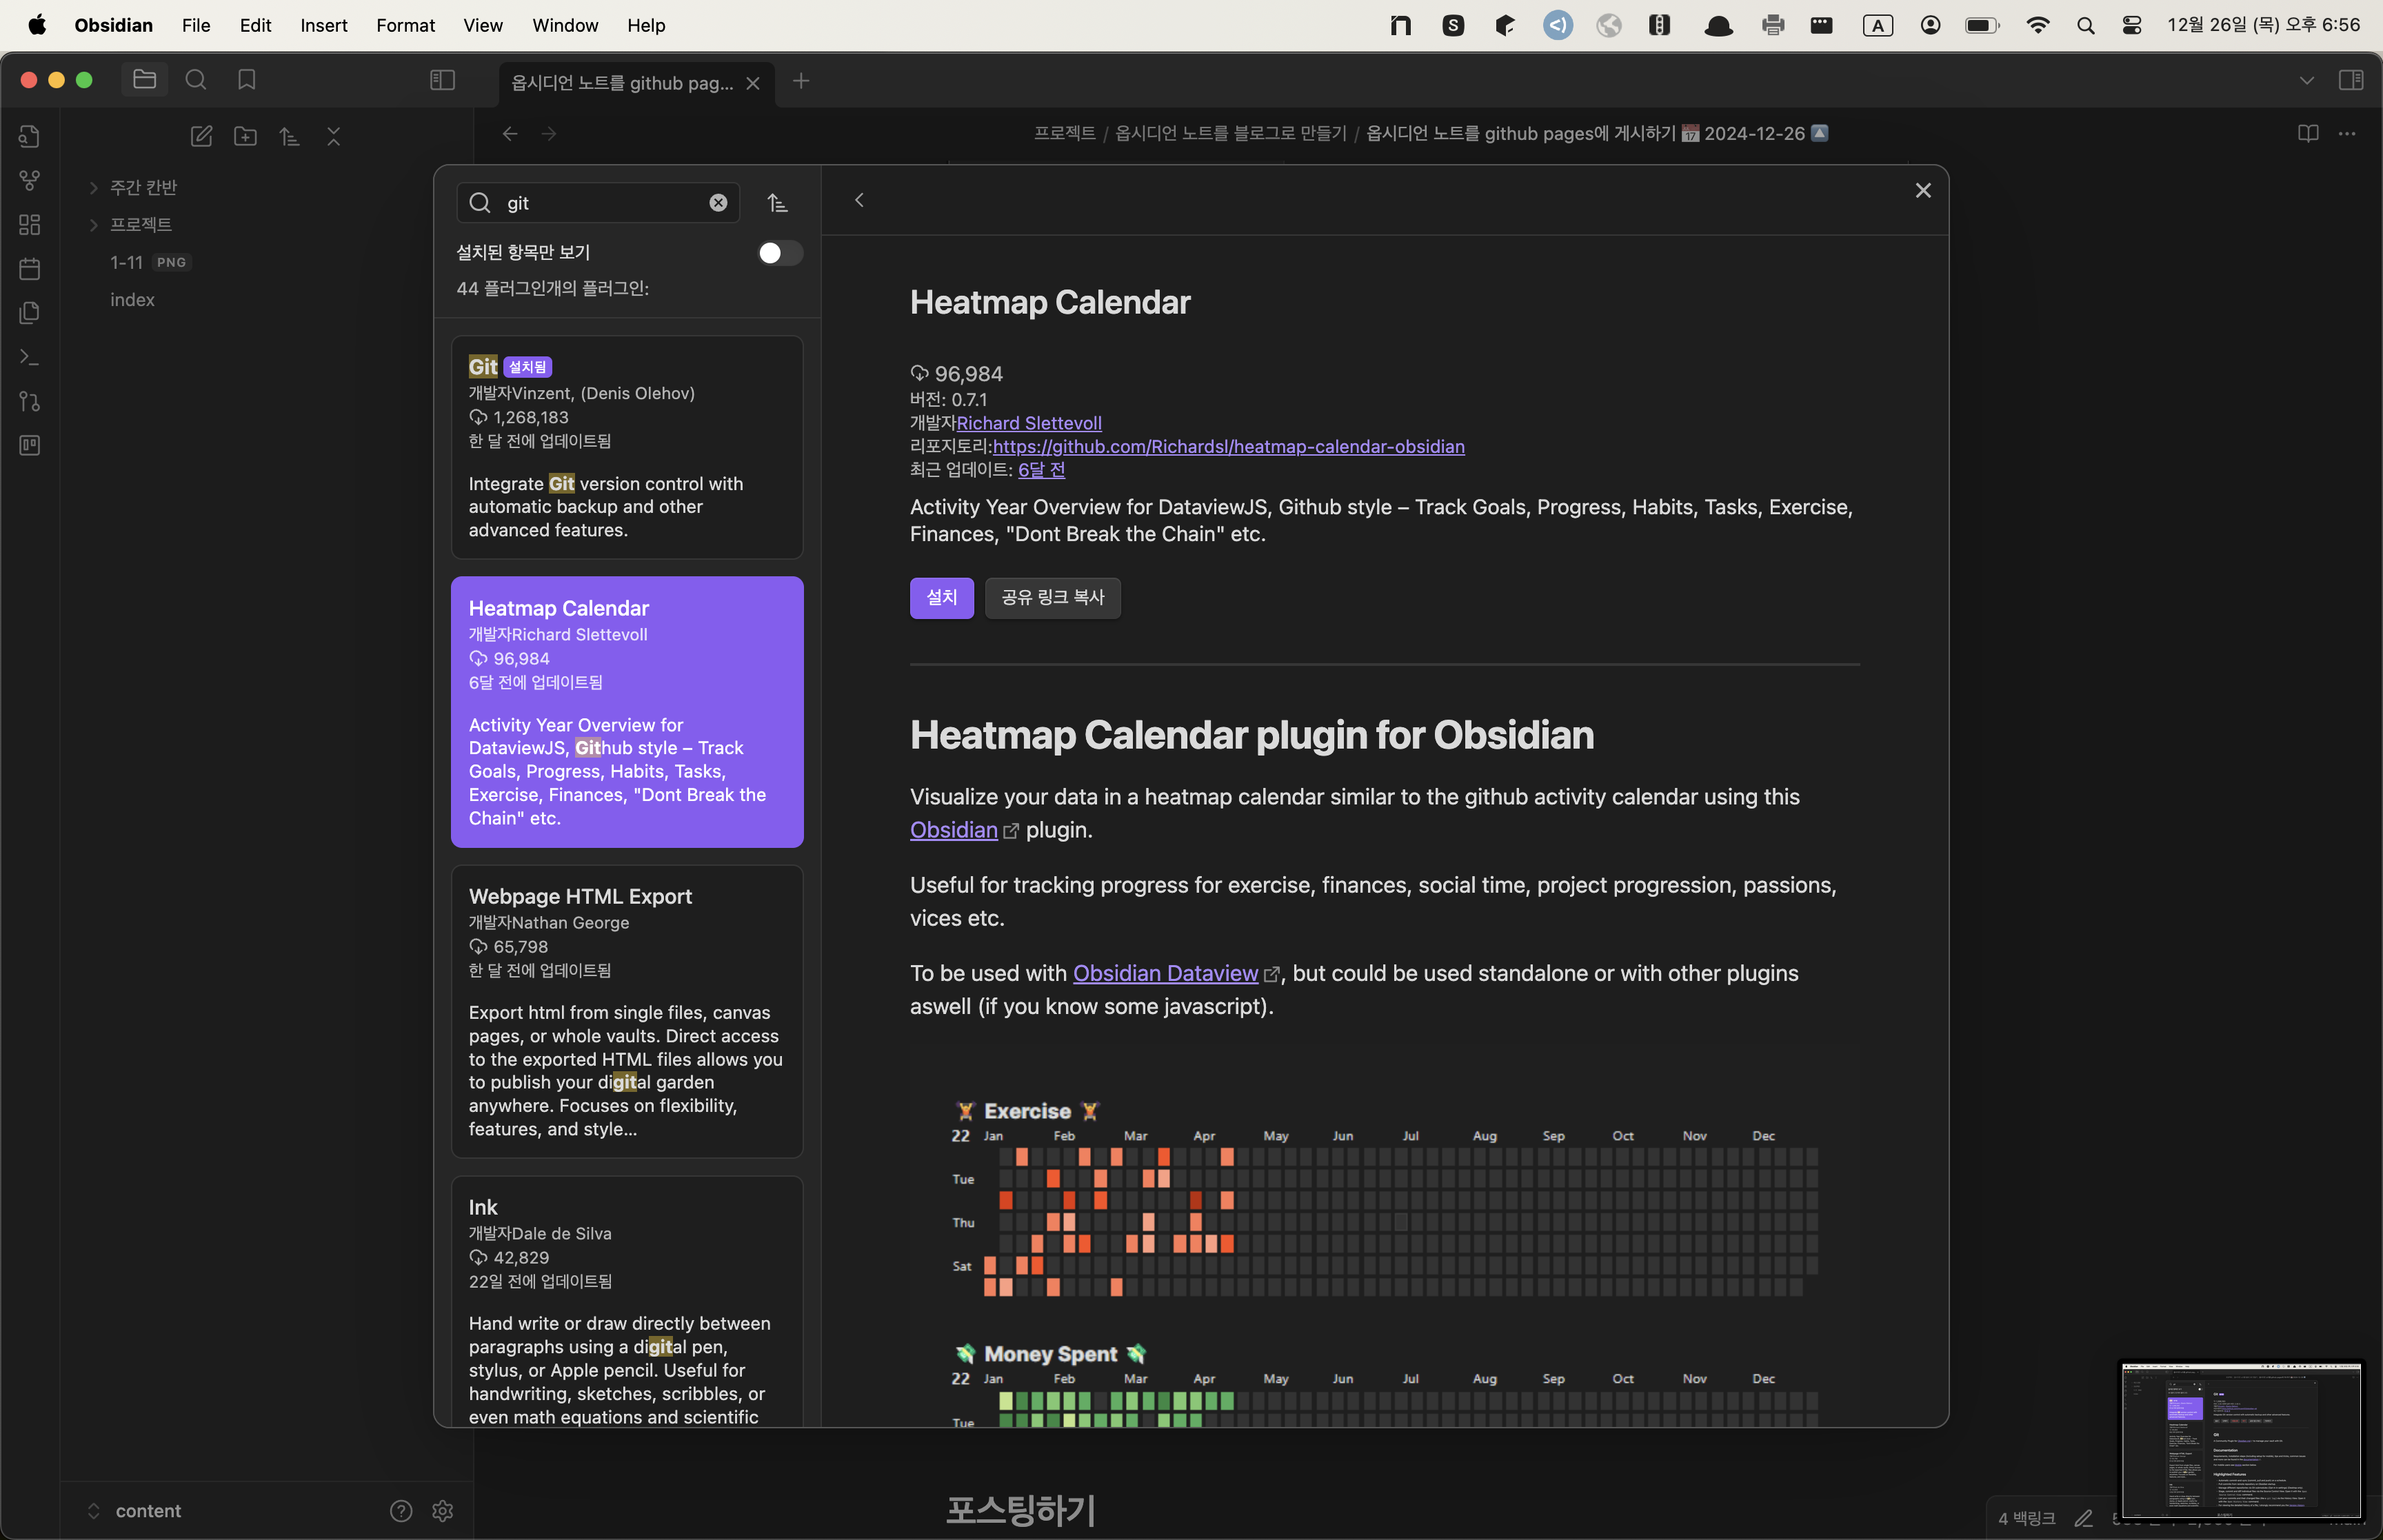The image size is (2383, 1540).
Task: Click the 공유 링크 복사 button
Action: 1053,598
